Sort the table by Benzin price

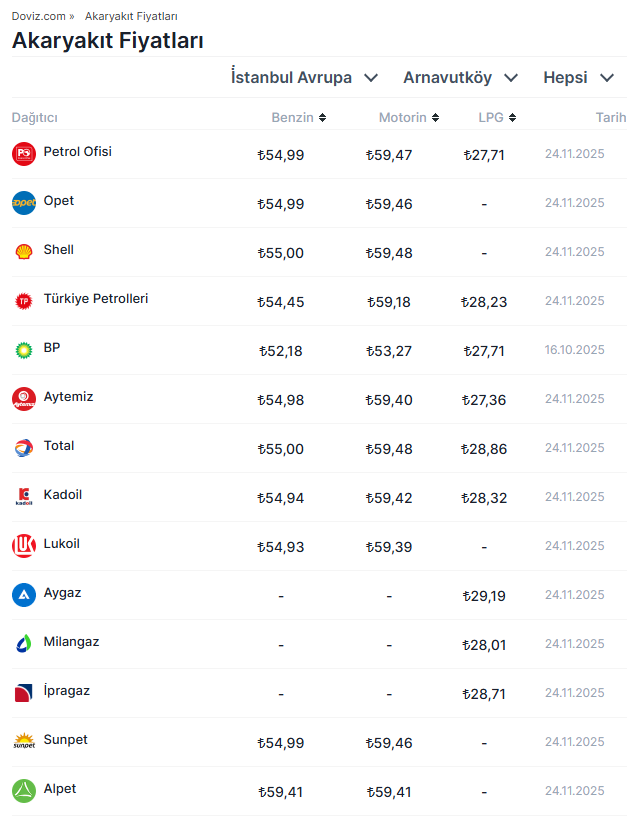pos(299,118)
